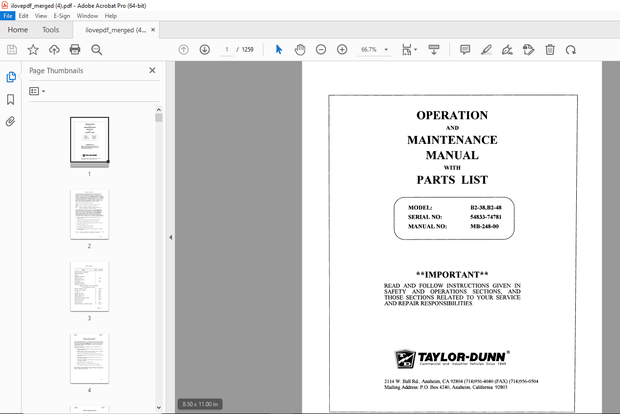Open the Help menu
The width and height of the screenshot is (620, 414).
(111, 16)
